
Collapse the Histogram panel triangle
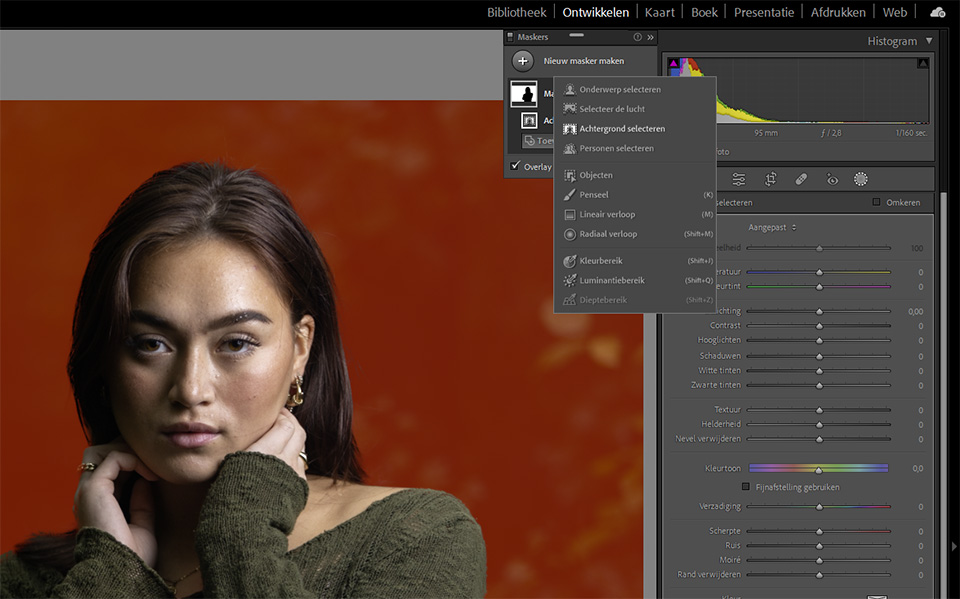pos(929,41)
